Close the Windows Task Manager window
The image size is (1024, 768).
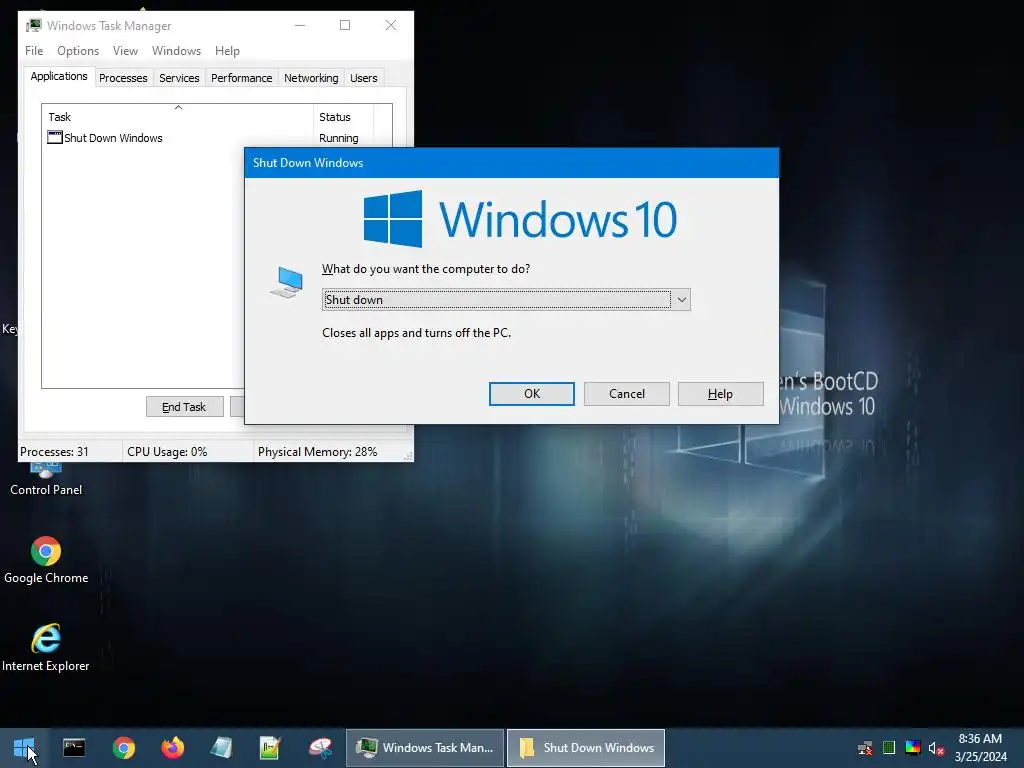(x=391, y=25)
